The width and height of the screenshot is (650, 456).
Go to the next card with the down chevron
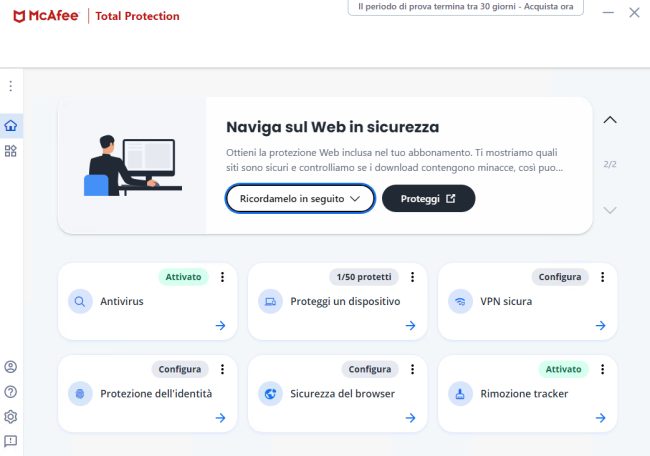click(610, 210)
